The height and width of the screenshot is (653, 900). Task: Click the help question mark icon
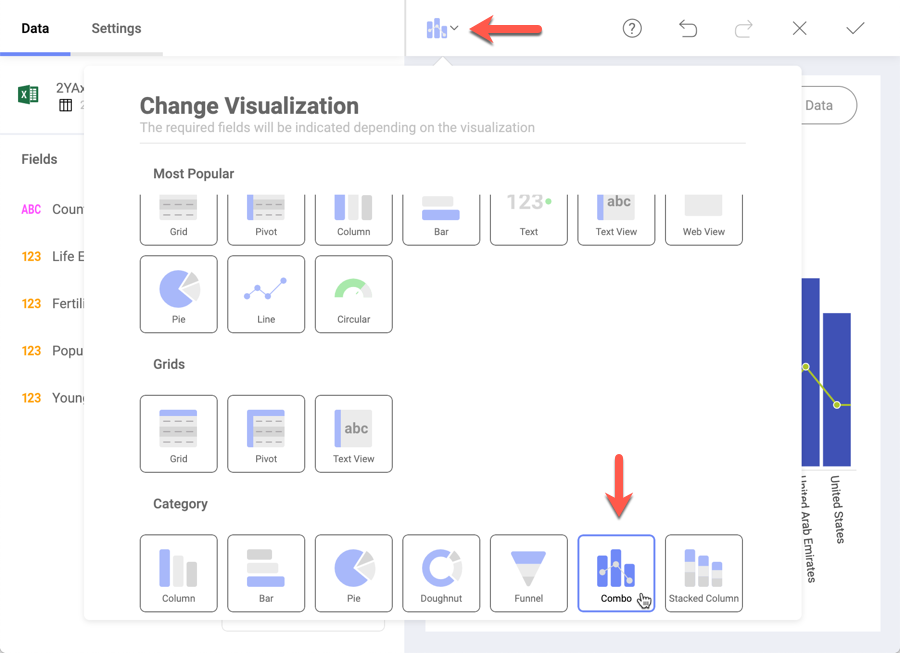632,29
